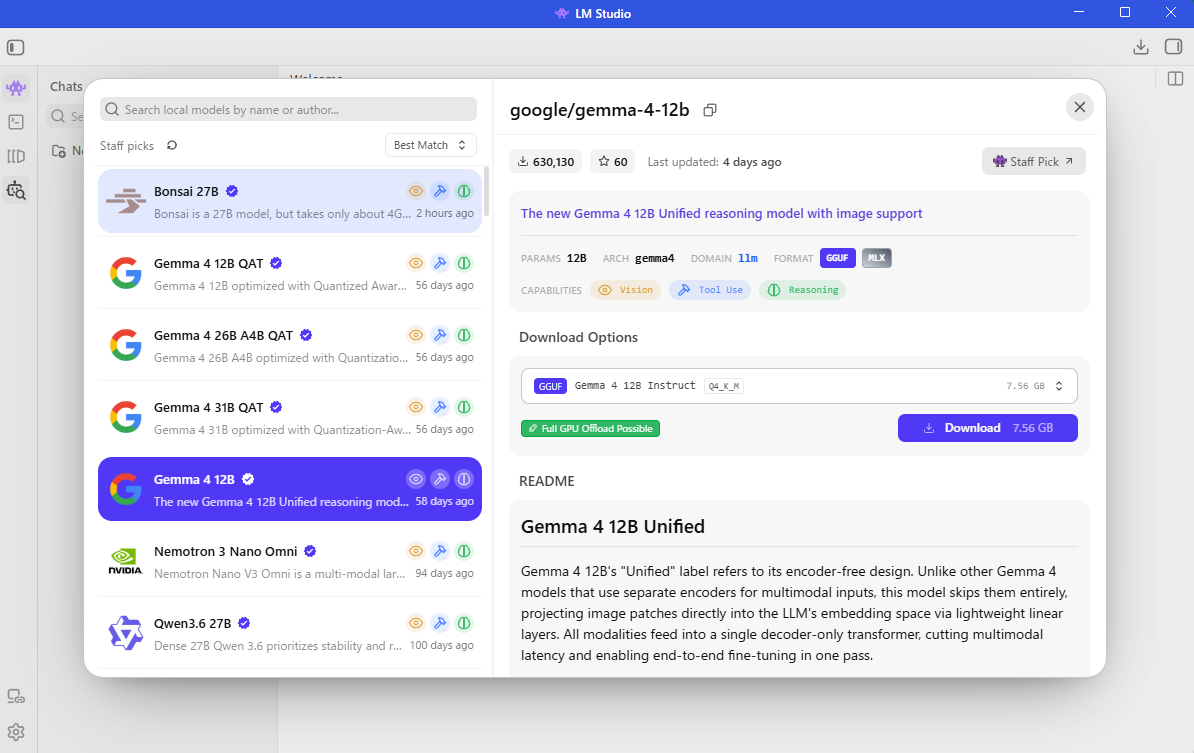Toggle the left sidebar panel icon
This screenshot has width=1194, height=753.
15,47
